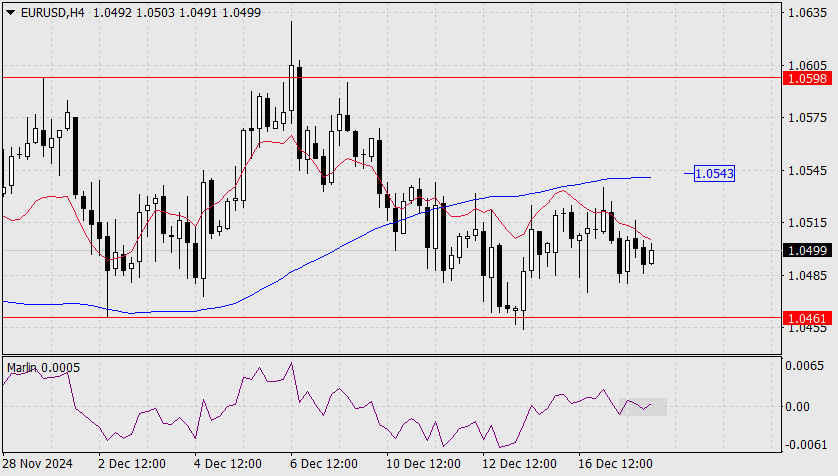Image resolution: width=838 pixels, height=476 pixels.
Task: Click the Marlin 0.0005 indicator label
Action: tap(43, 368)
